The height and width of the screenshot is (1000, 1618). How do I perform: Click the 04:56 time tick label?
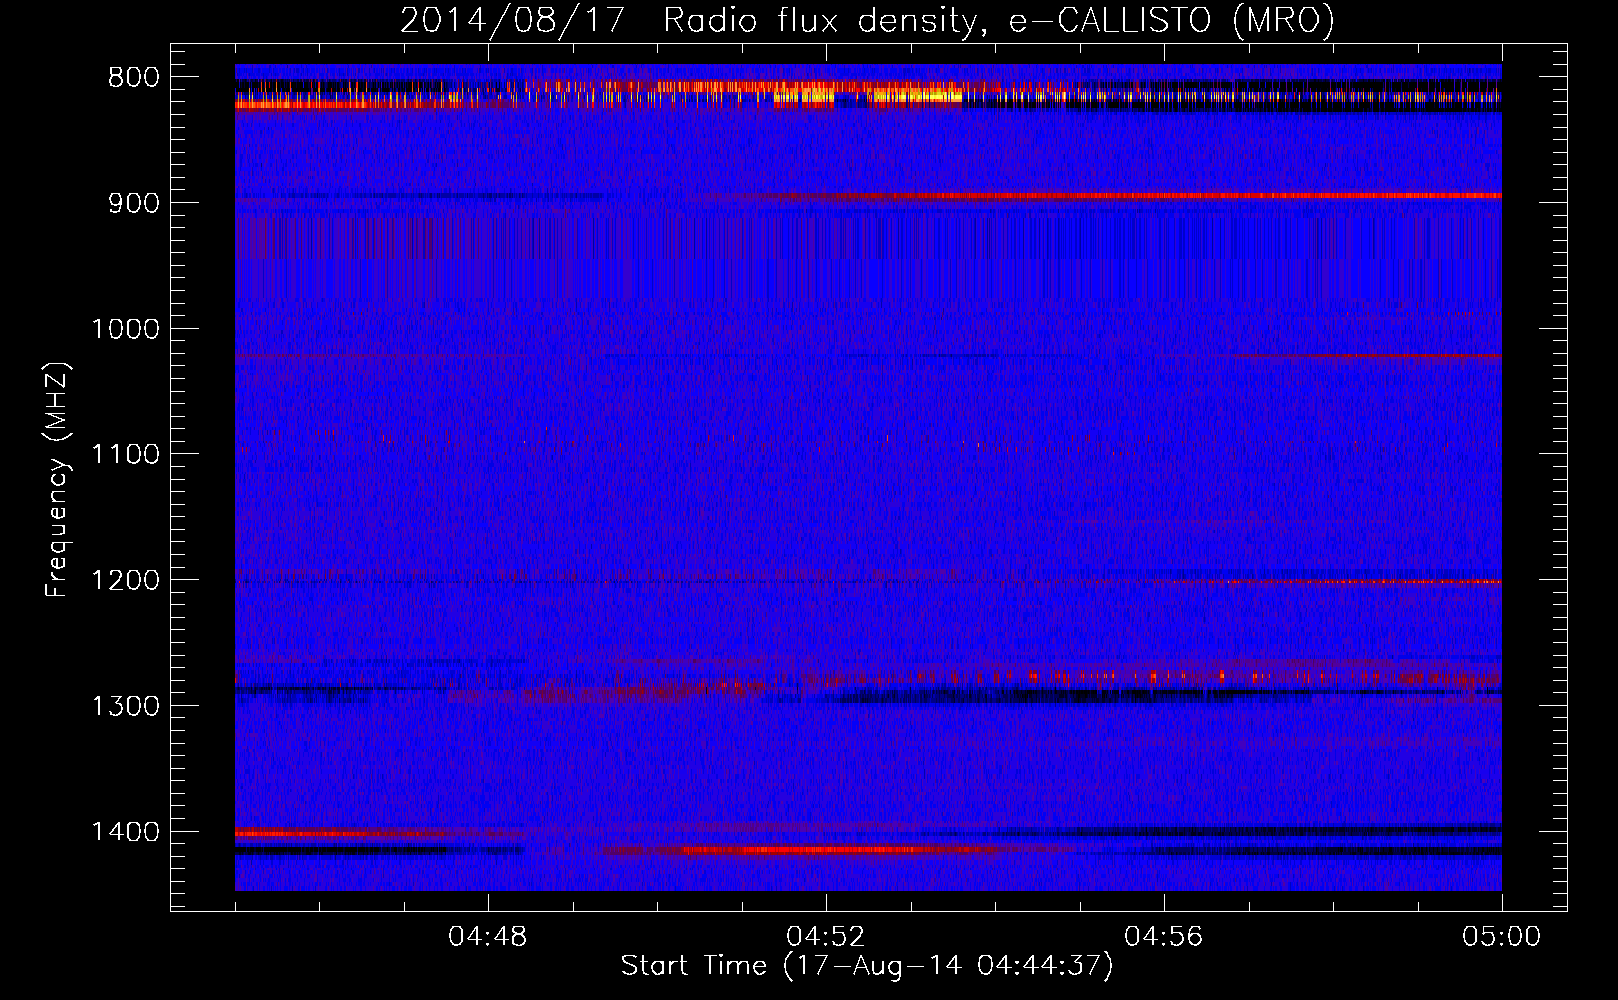(1164, 937)
